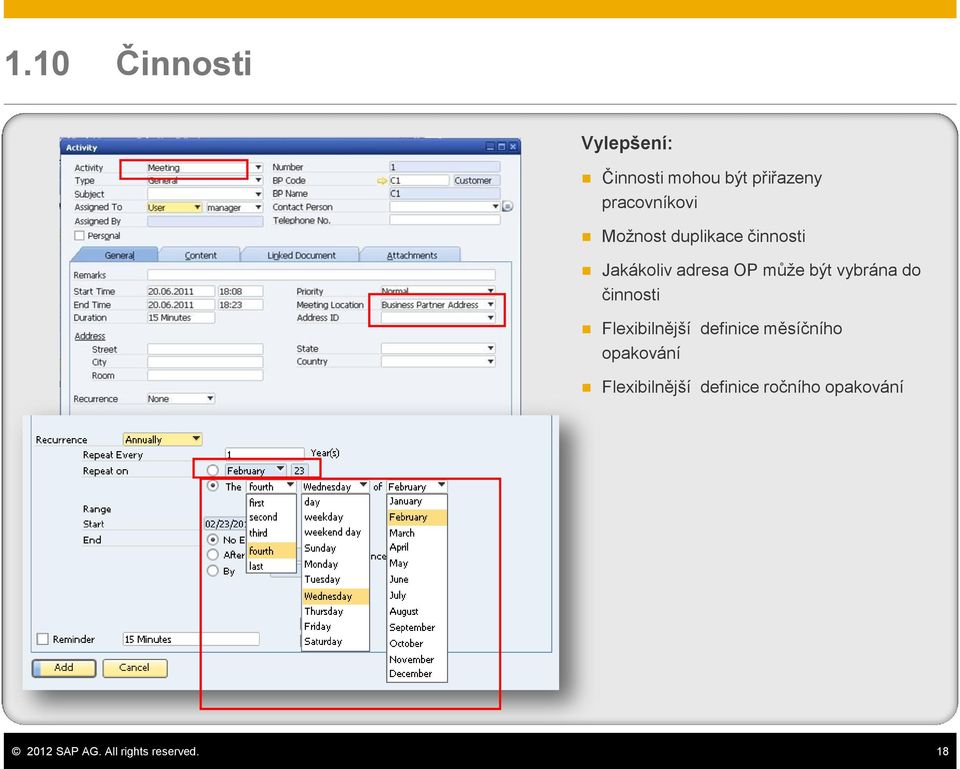Screen dimensions: 960x769
Task: Click the Remarks input field
Action: click(321, 275)
